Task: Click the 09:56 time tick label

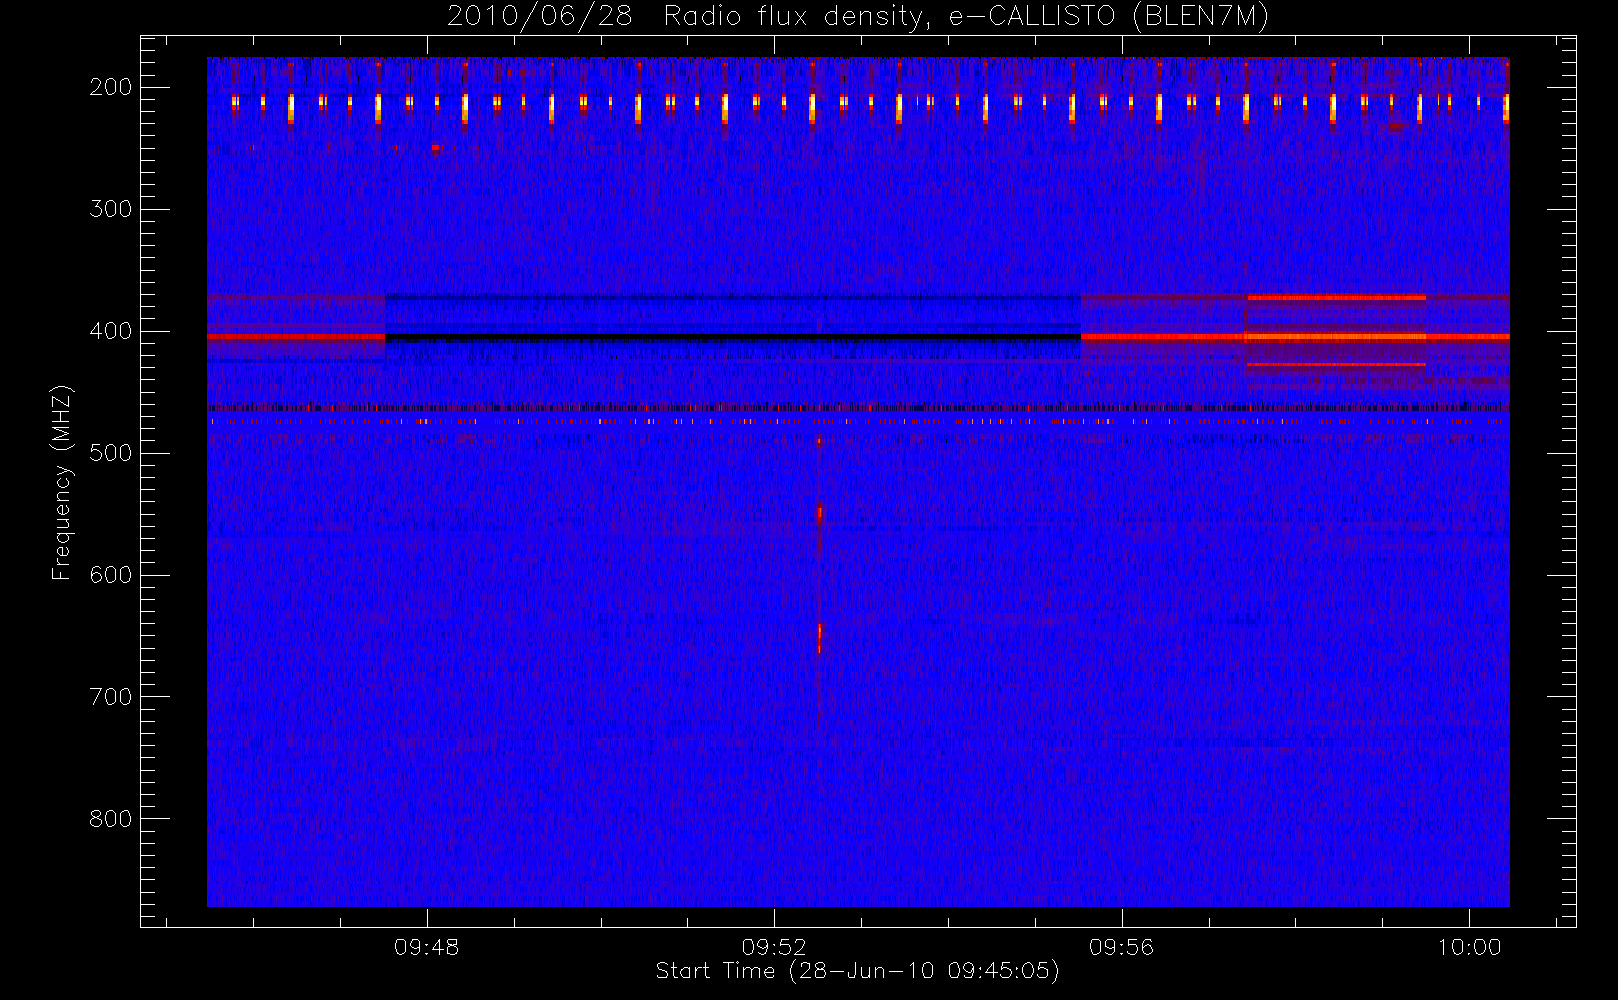Action: pos(1121,947)
